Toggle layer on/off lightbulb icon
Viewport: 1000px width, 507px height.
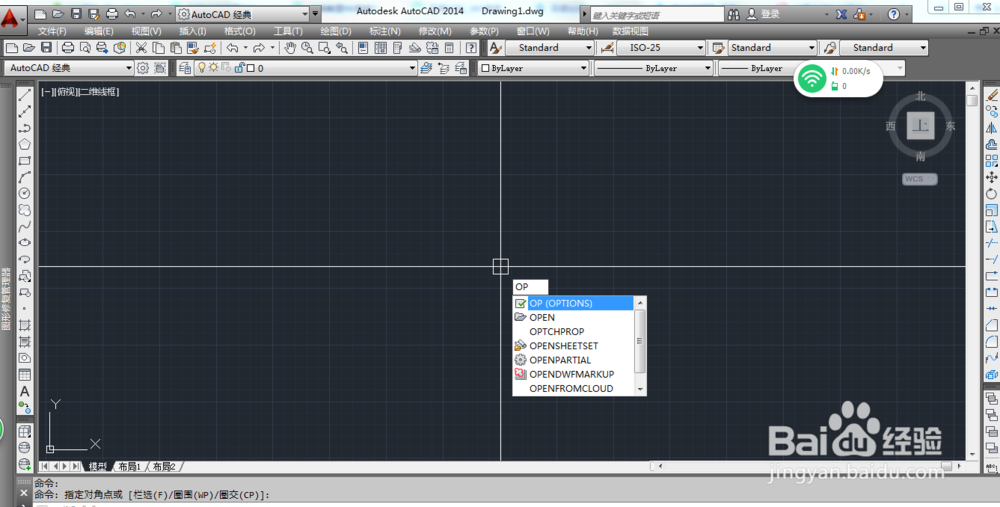[202, 68]
